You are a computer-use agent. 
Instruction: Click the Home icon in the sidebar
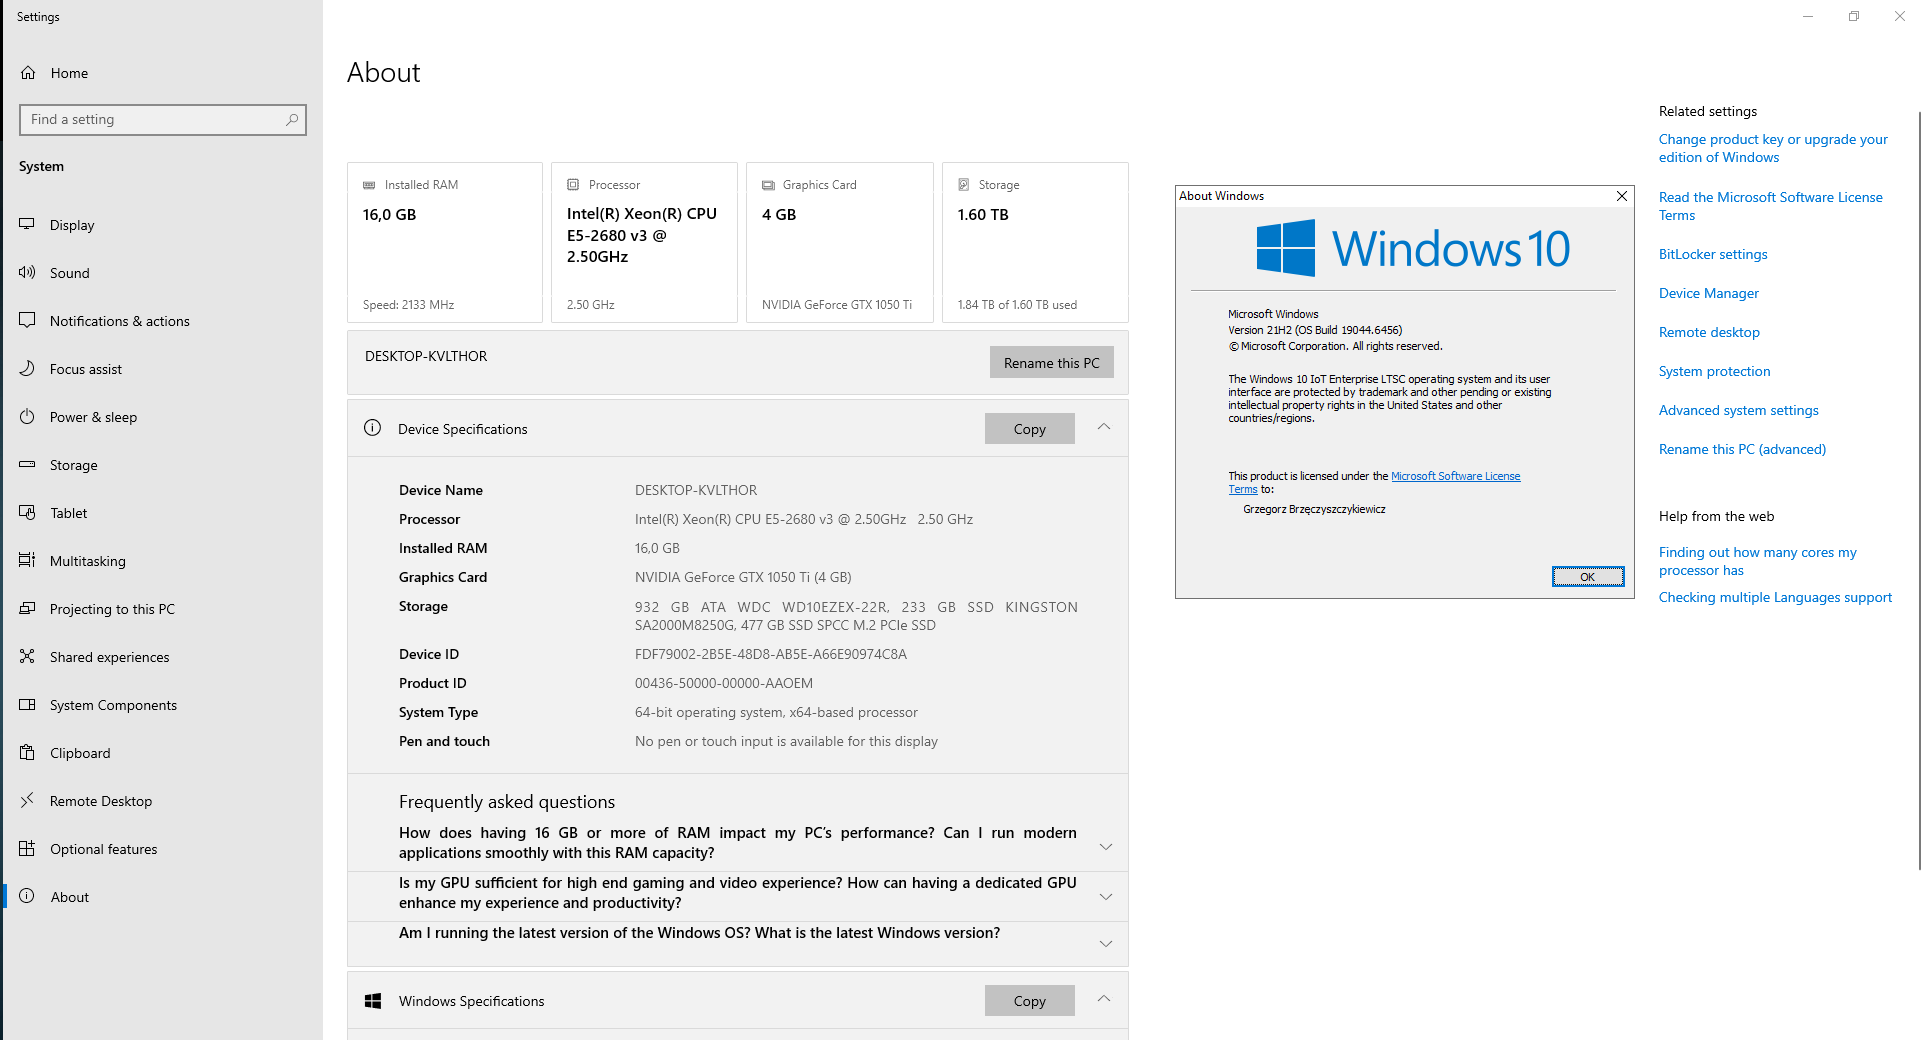point(28,73)
